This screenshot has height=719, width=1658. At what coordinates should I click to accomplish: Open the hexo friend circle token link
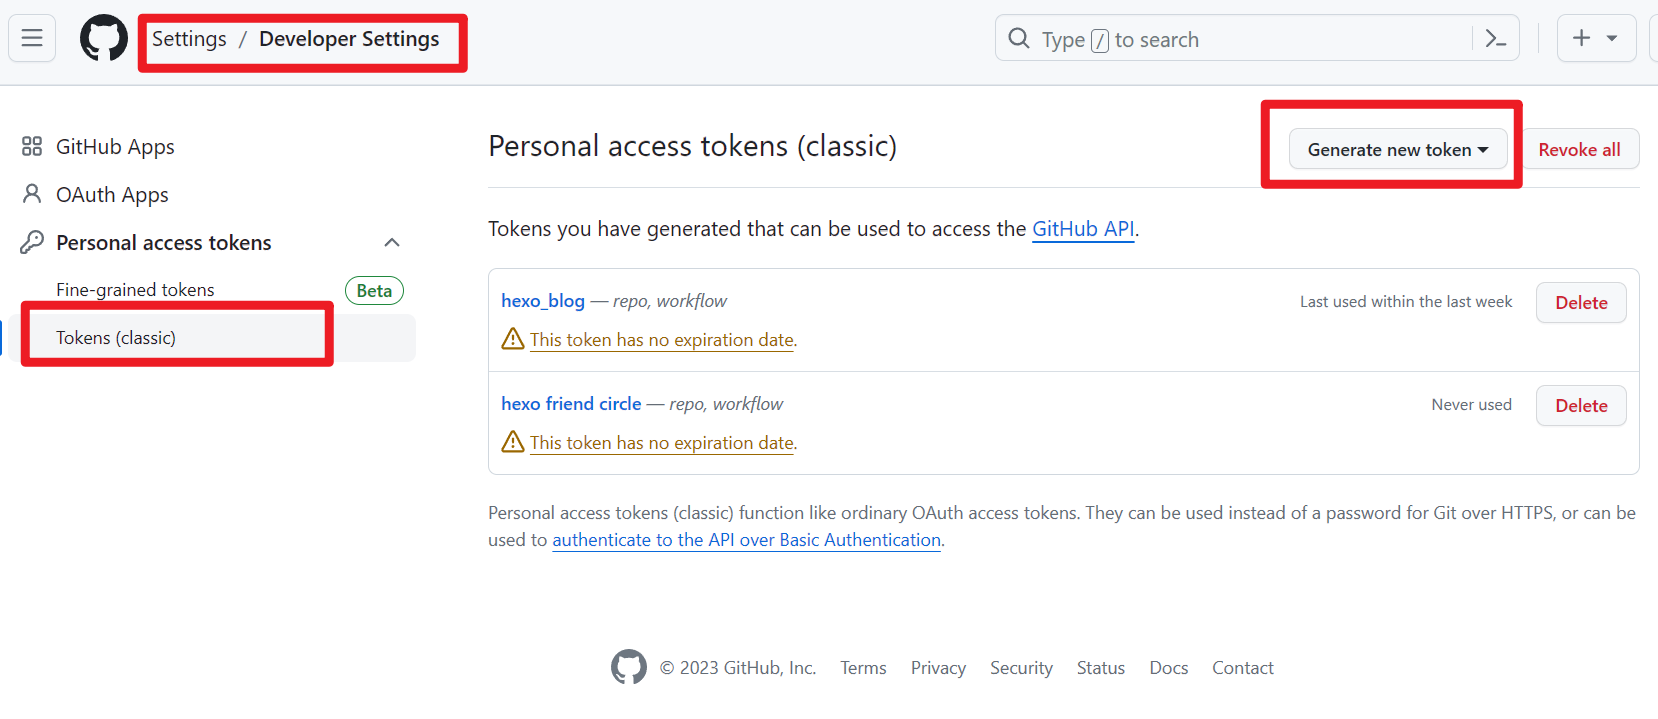pos(571,403)
